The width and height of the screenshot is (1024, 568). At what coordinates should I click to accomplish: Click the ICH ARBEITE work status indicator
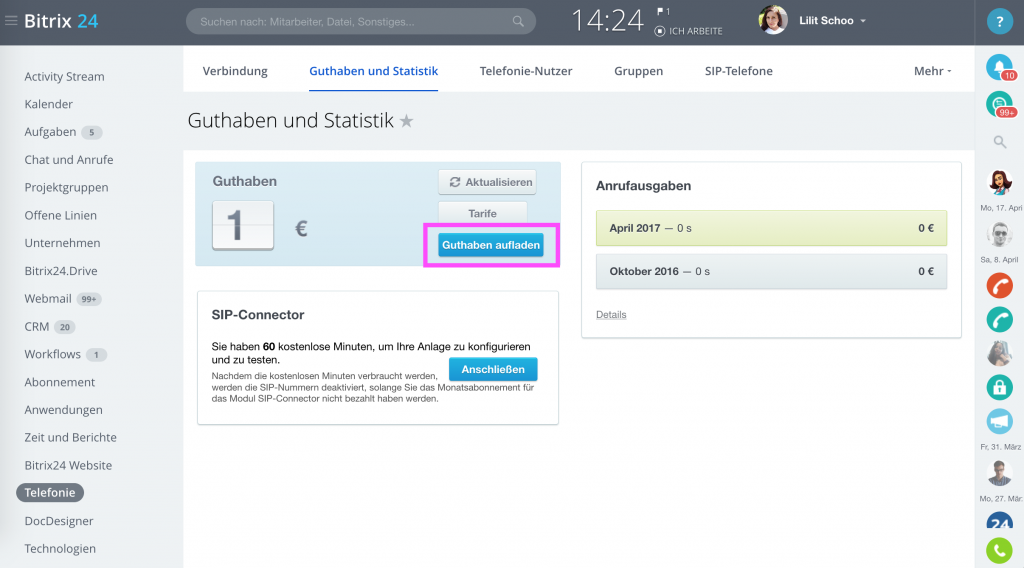[688, 31]
